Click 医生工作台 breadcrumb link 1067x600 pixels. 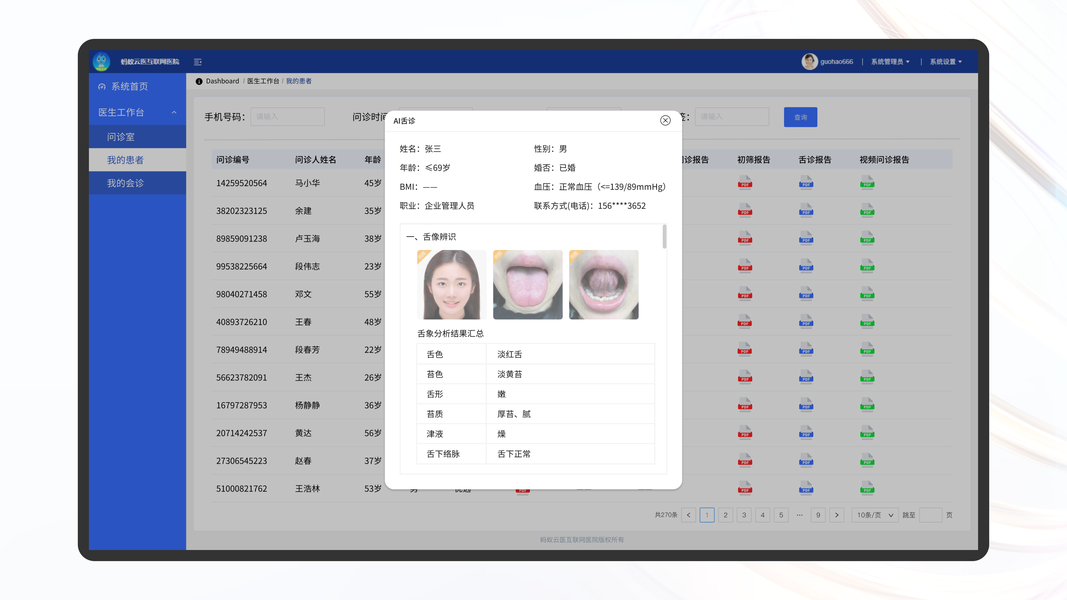coord(263,81)
